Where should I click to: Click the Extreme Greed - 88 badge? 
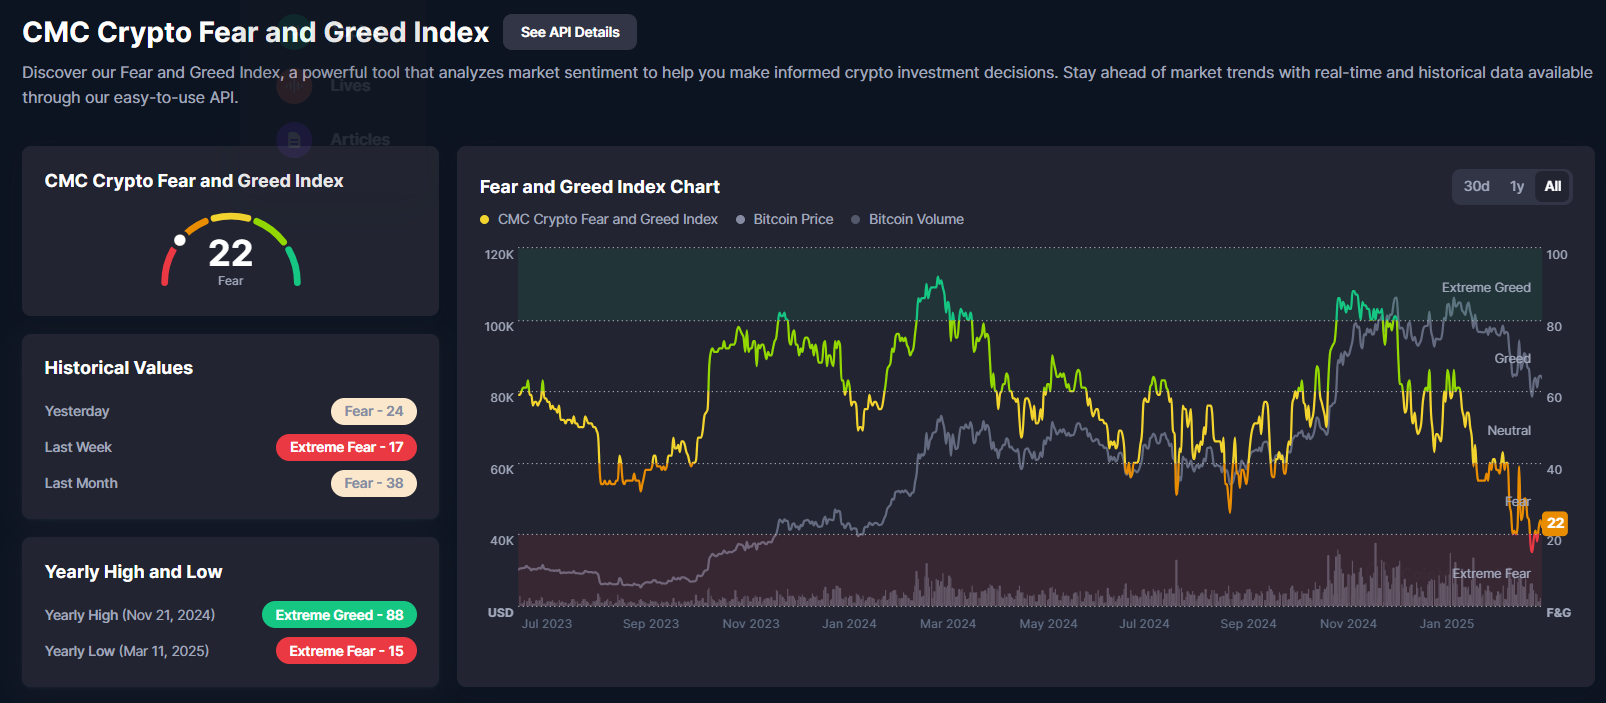[339, 615]
